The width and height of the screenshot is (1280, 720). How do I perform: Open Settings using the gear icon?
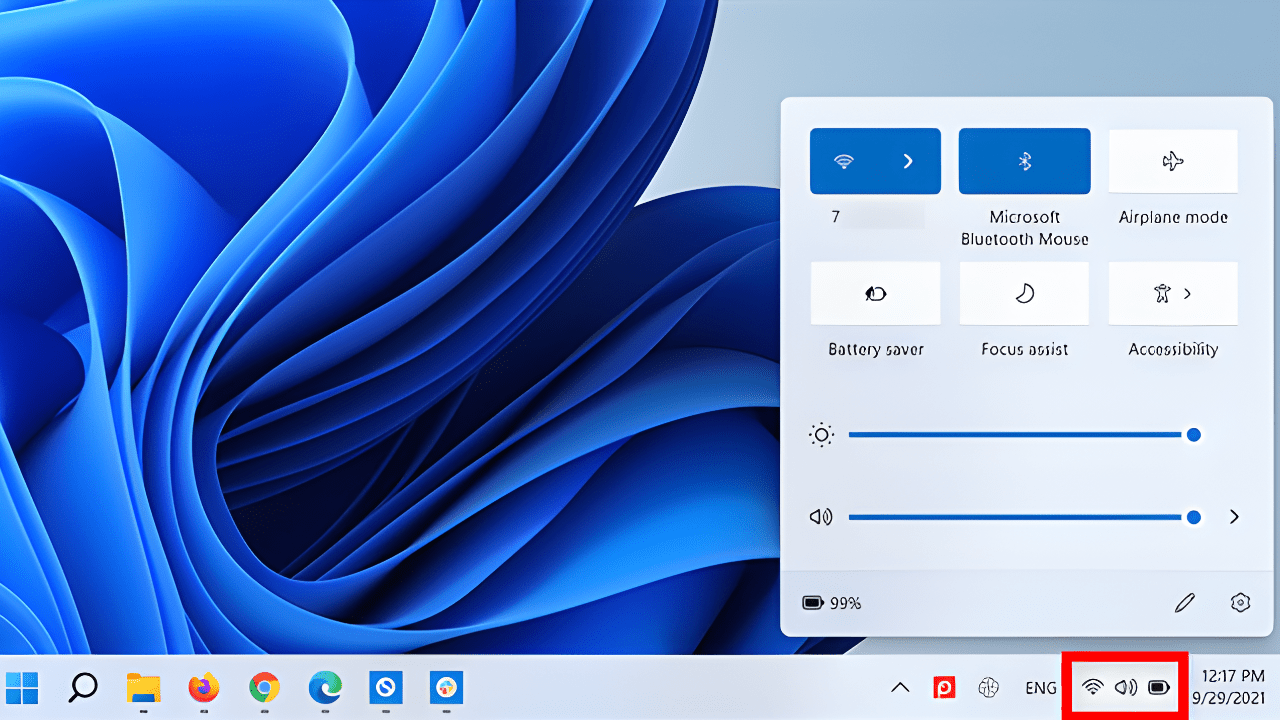(x=1240, y=602)
